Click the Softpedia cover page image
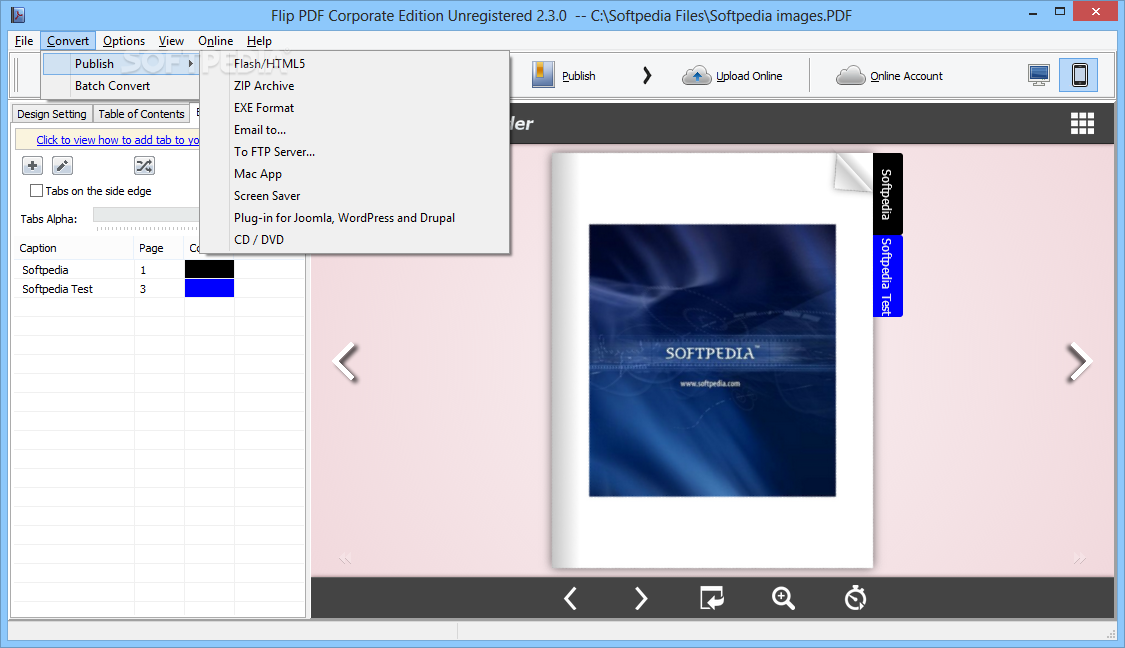1125x648 pixels. 712,360
